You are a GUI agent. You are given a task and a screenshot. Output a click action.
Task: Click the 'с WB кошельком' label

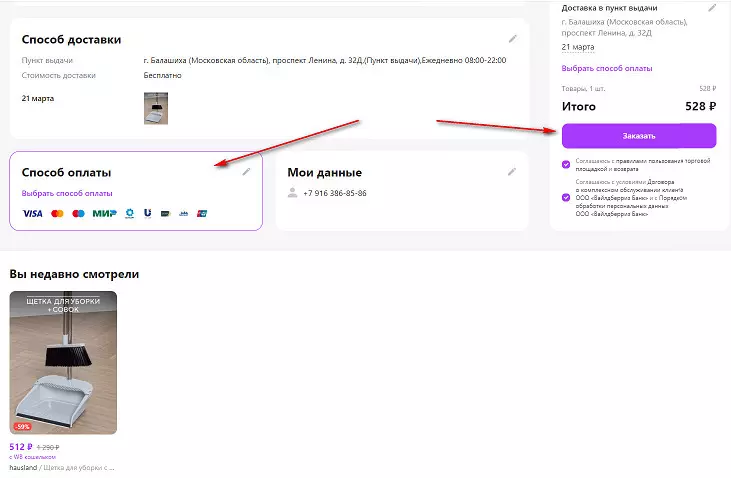pos(33,457)
